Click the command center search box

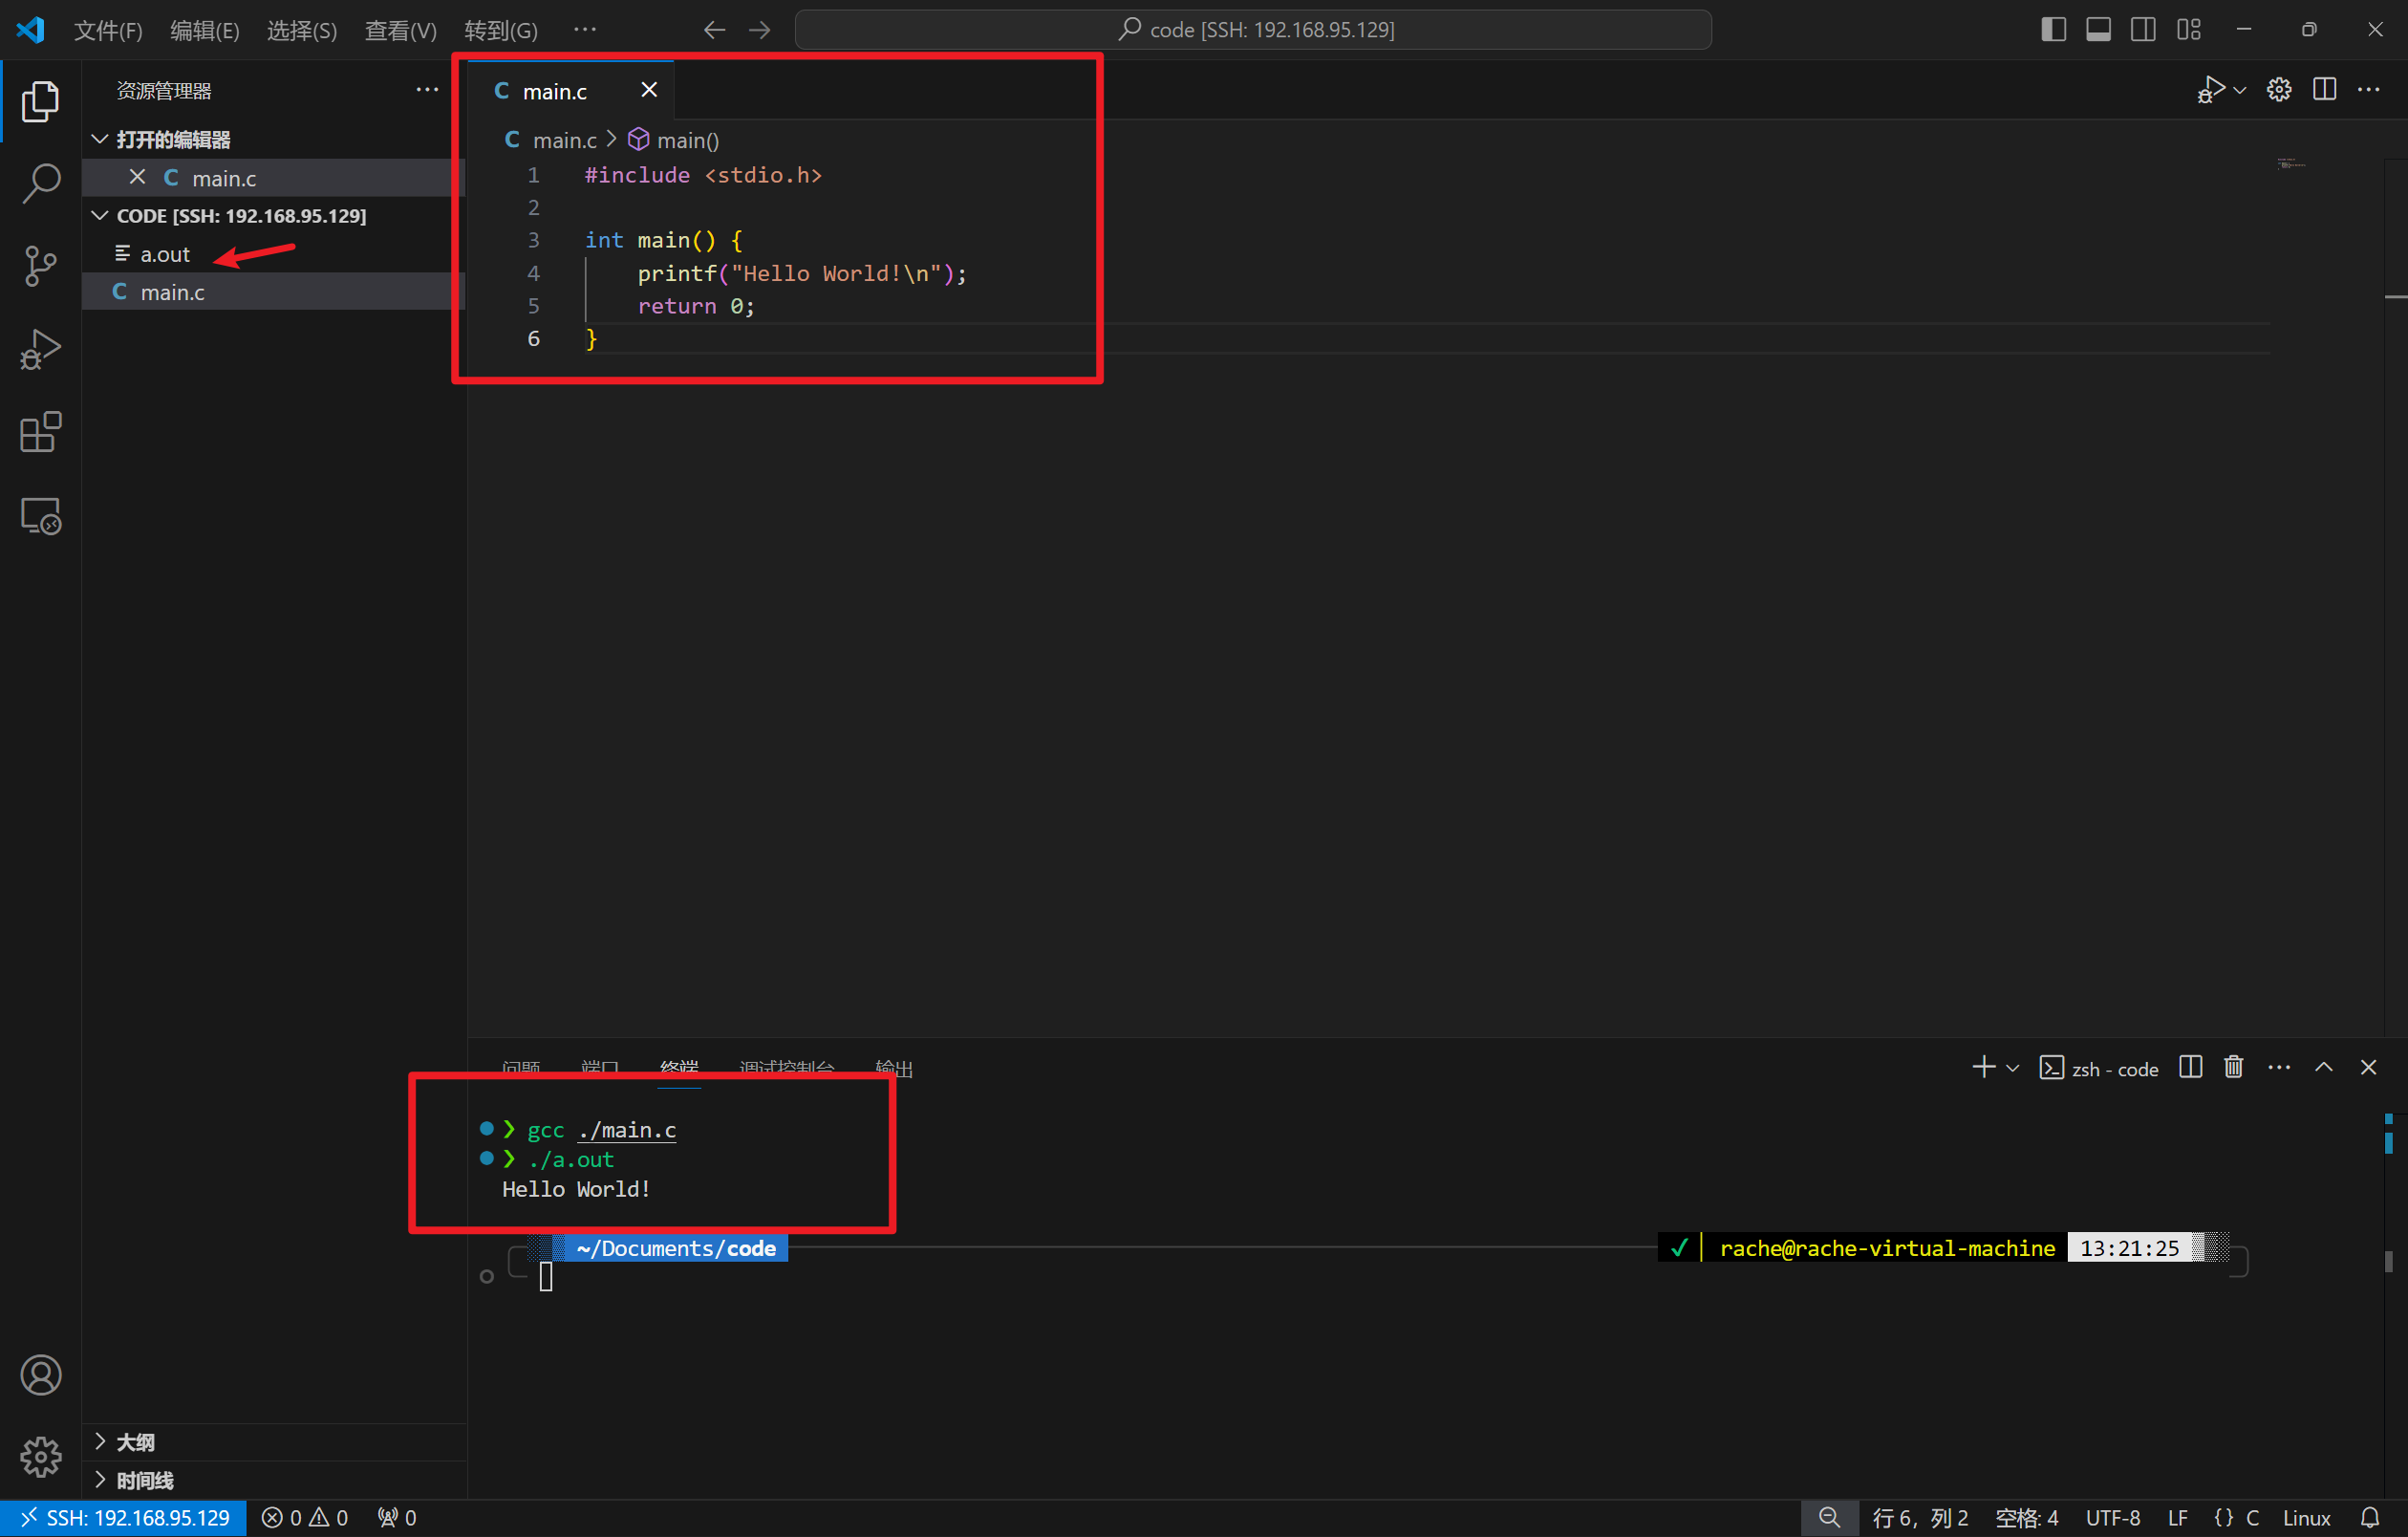coord(1253,30)
